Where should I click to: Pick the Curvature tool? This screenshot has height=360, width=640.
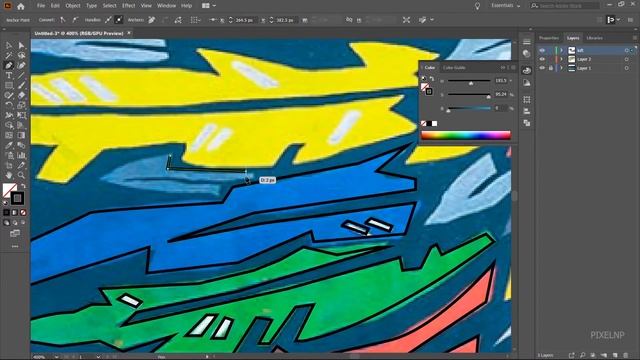click(x=21, y=65)
